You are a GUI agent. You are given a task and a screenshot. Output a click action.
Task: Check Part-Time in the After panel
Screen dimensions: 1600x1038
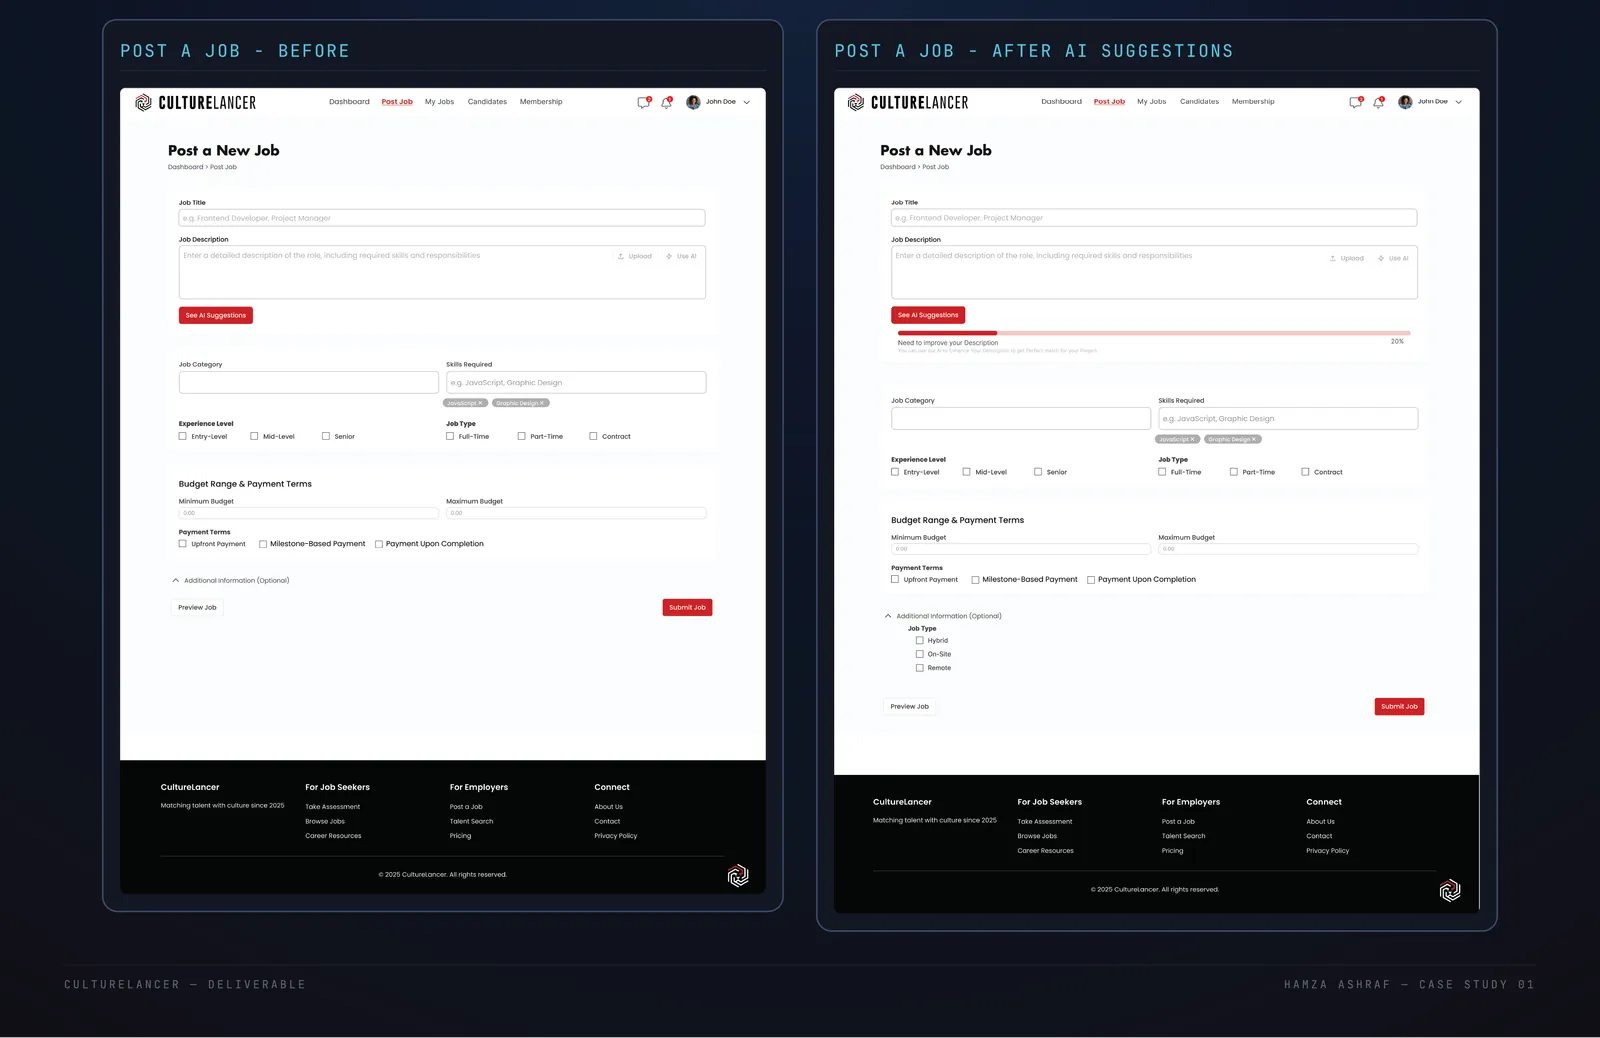(x=1234, y=472)
